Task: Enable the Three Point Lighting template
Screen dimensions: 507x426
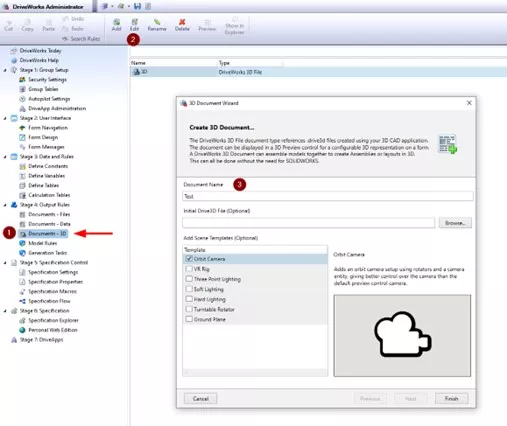Action: [x=189, y=279]
